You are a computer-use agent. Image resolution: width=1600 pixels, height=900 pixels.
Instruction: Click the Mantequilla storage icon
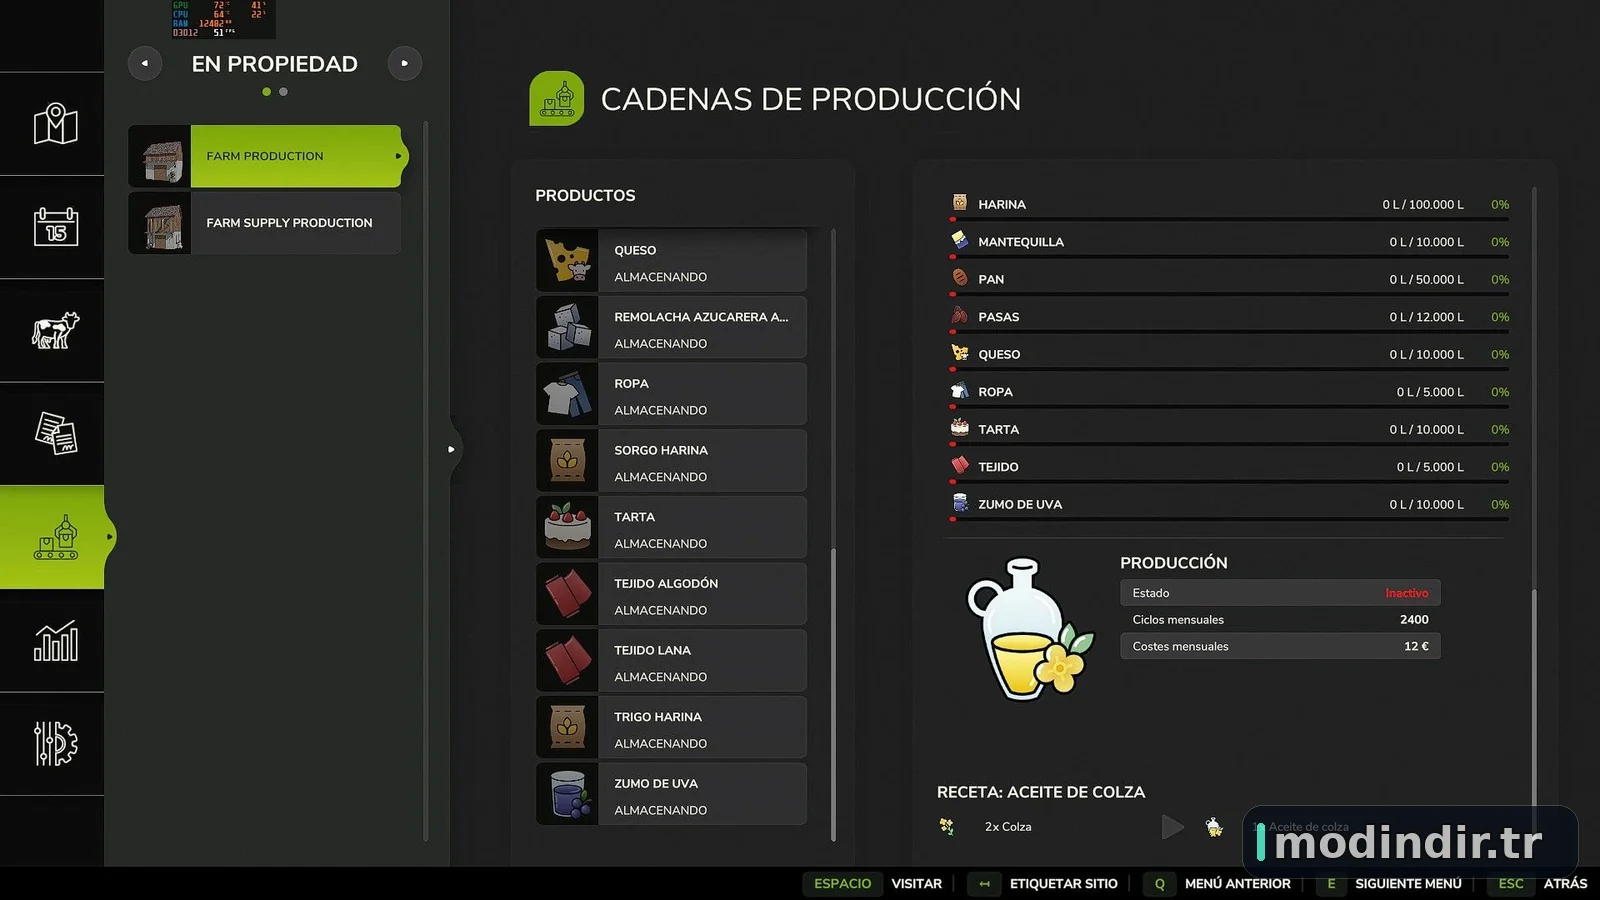(x=960, y=240)
